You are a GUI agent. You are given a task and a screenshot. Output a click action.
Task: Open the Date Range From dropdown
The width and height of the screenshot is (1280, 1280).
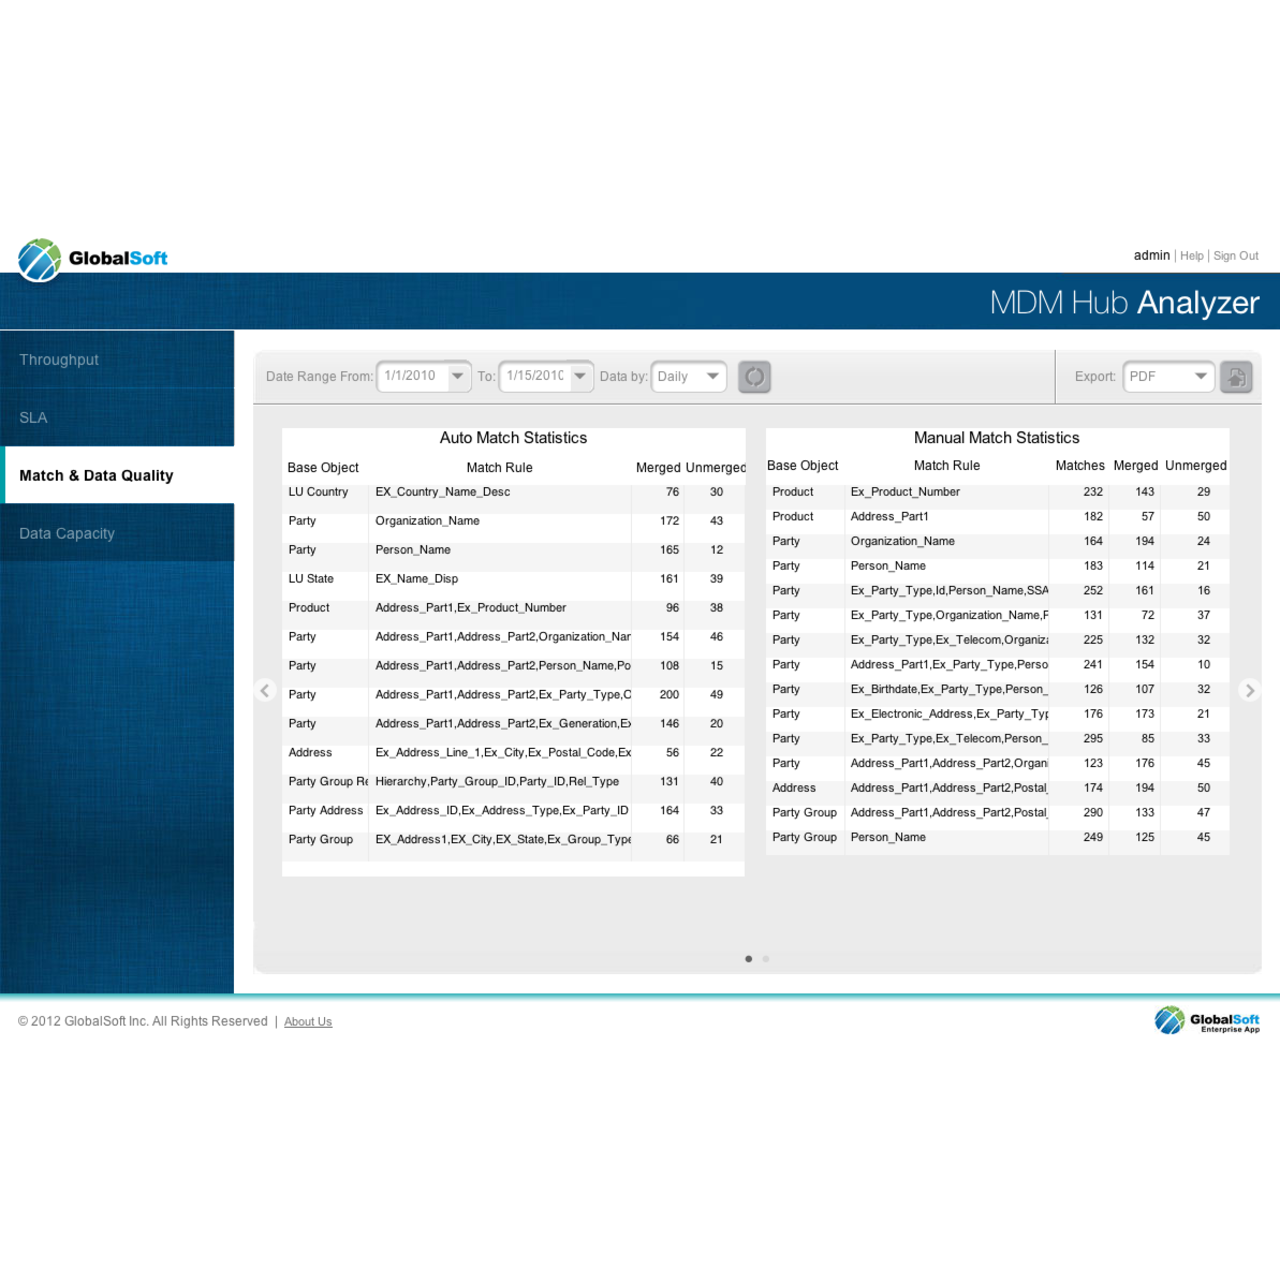coord(457,376)
